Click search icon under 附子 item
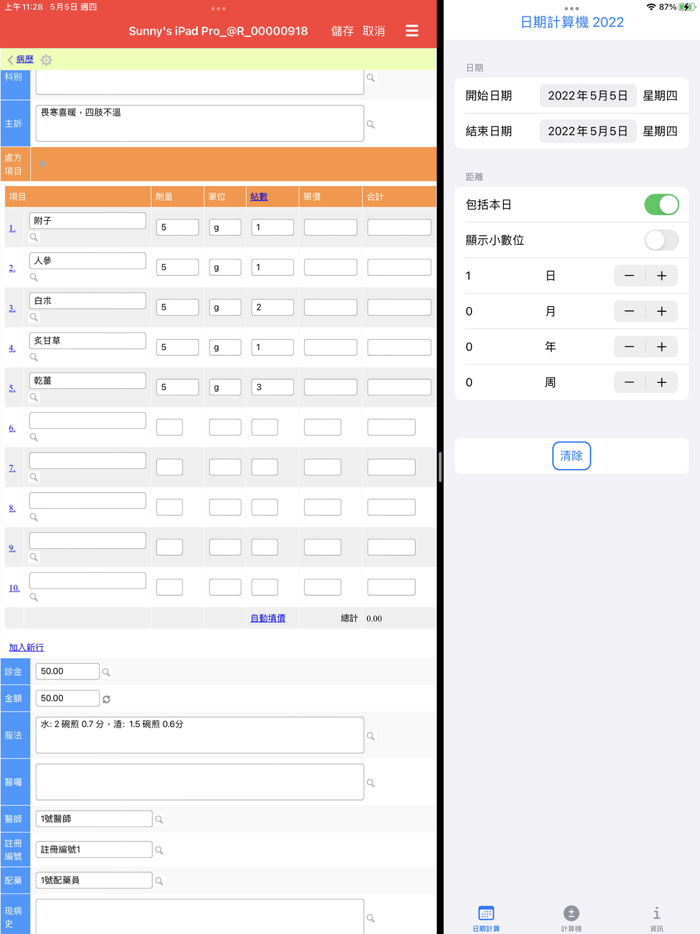 34,237
